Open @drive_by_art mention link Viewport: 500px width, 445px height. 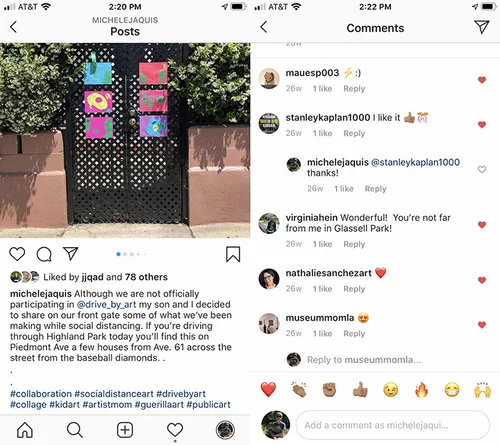point(106,304)
